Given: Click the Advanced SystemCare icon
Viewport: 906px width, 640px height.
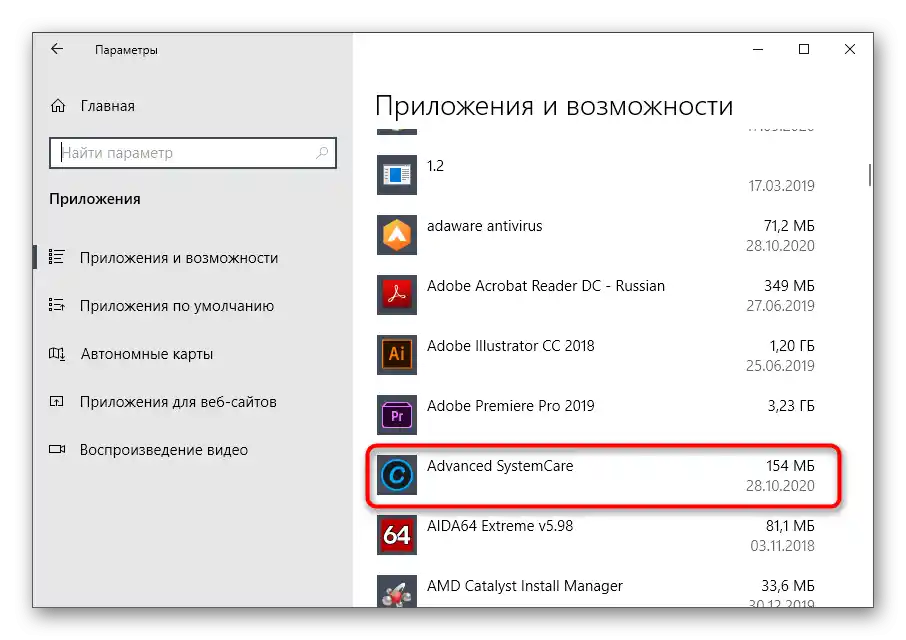Looking at the screenshot, I should (397, 475).
